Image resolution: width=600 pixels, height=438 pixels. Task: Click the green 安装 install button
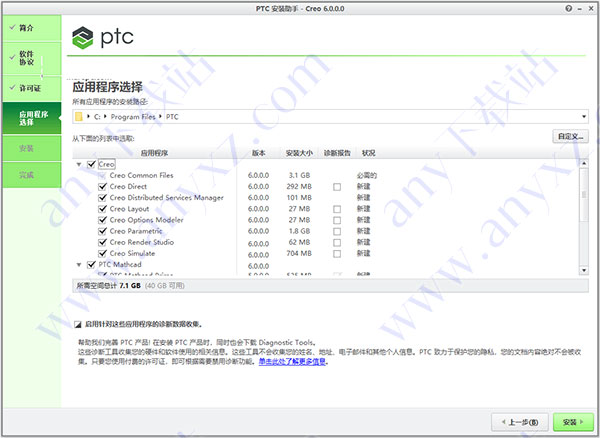573,422
